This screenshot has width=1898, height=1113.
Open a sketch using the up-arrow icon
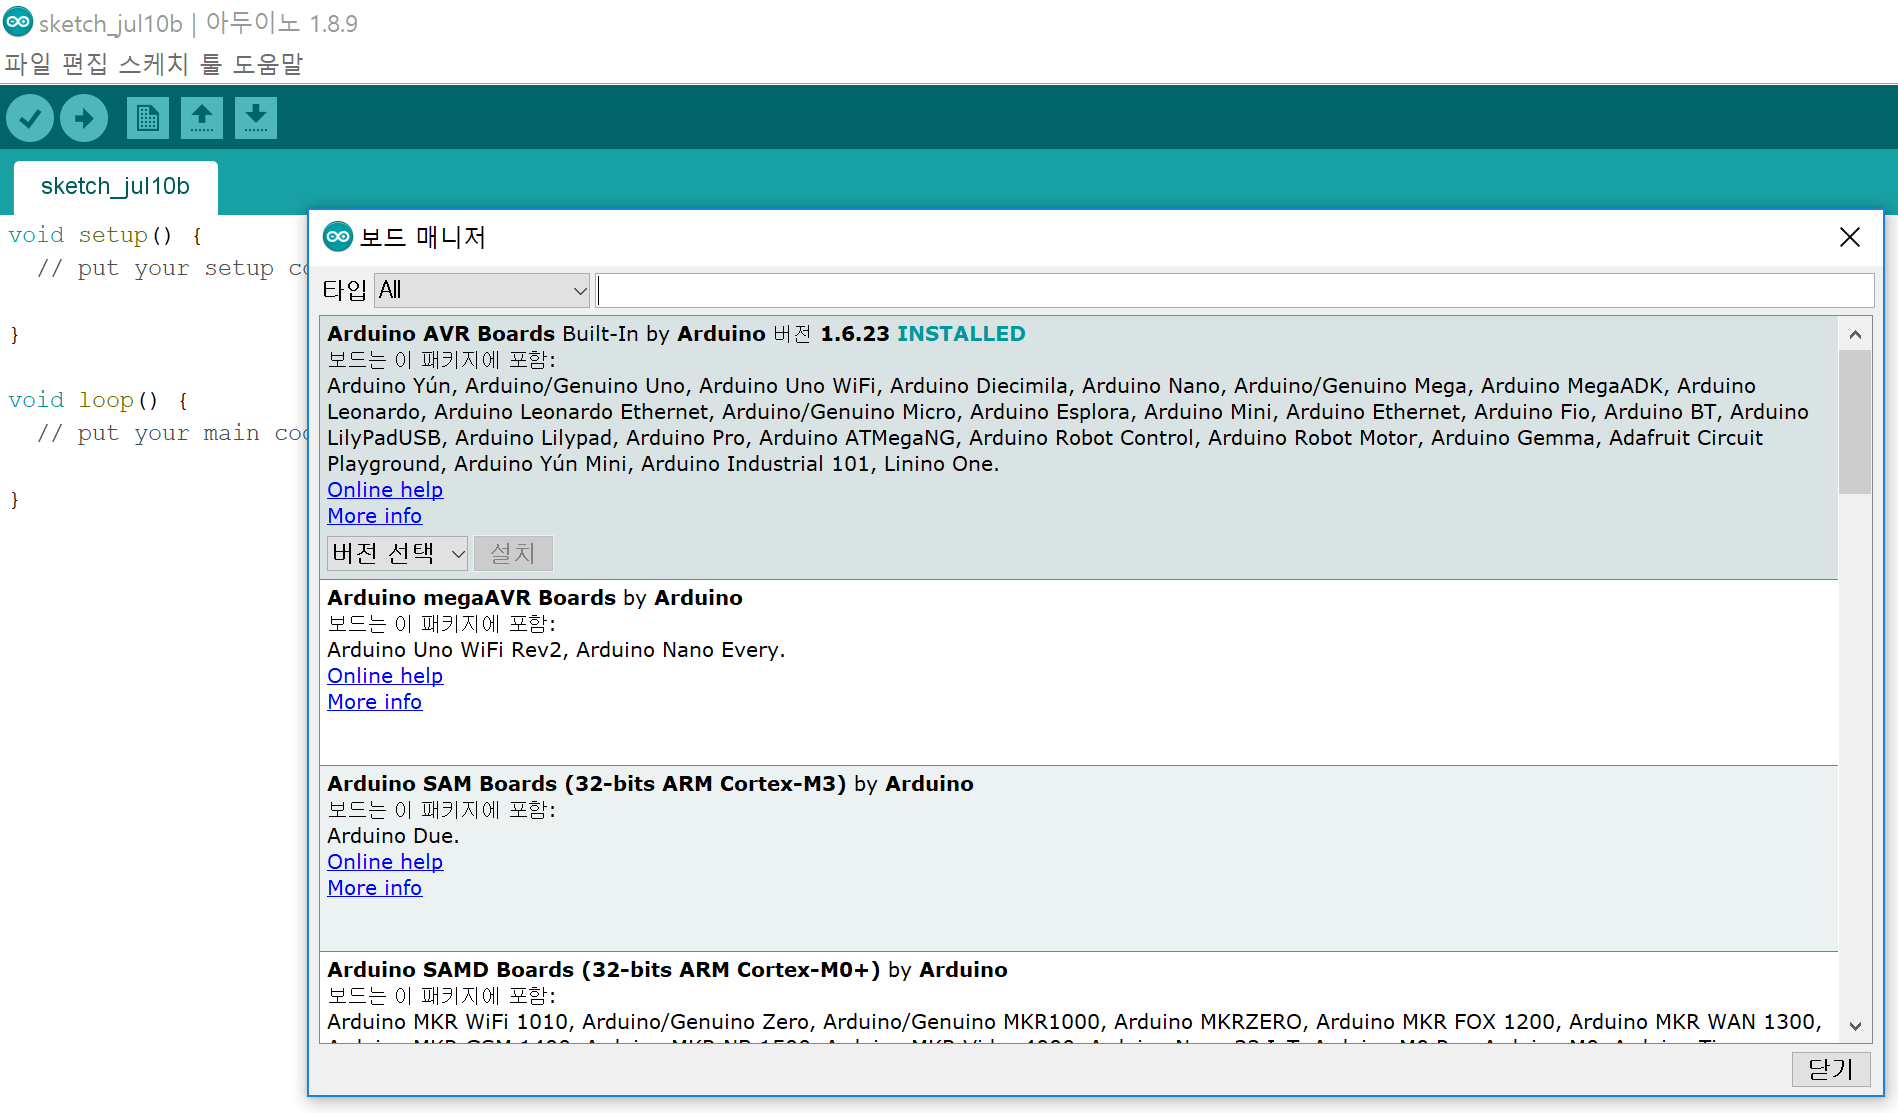click(x=202, y=118)
